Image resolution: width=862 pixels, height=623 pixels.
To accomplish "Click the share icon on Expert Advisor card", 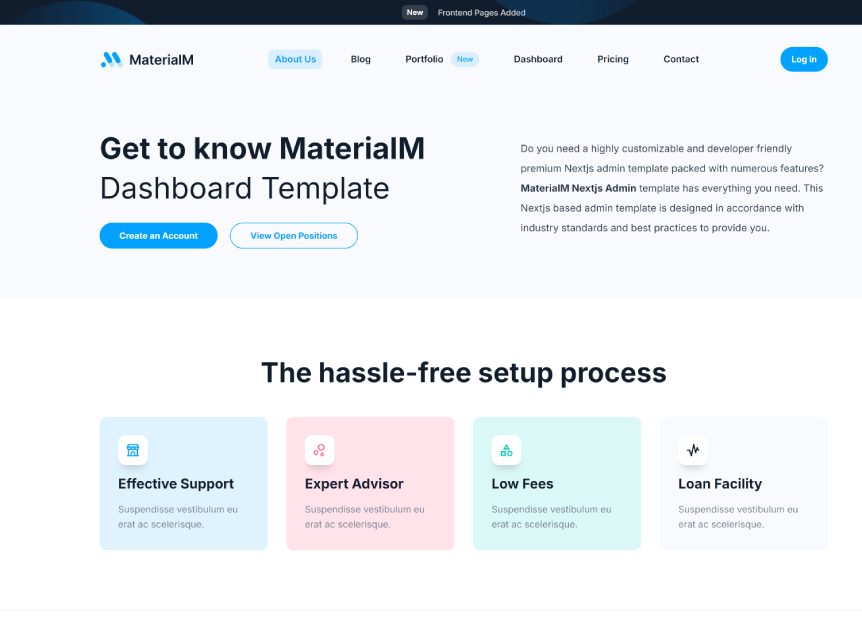I will pyautogui.click(x=319, y=450).
